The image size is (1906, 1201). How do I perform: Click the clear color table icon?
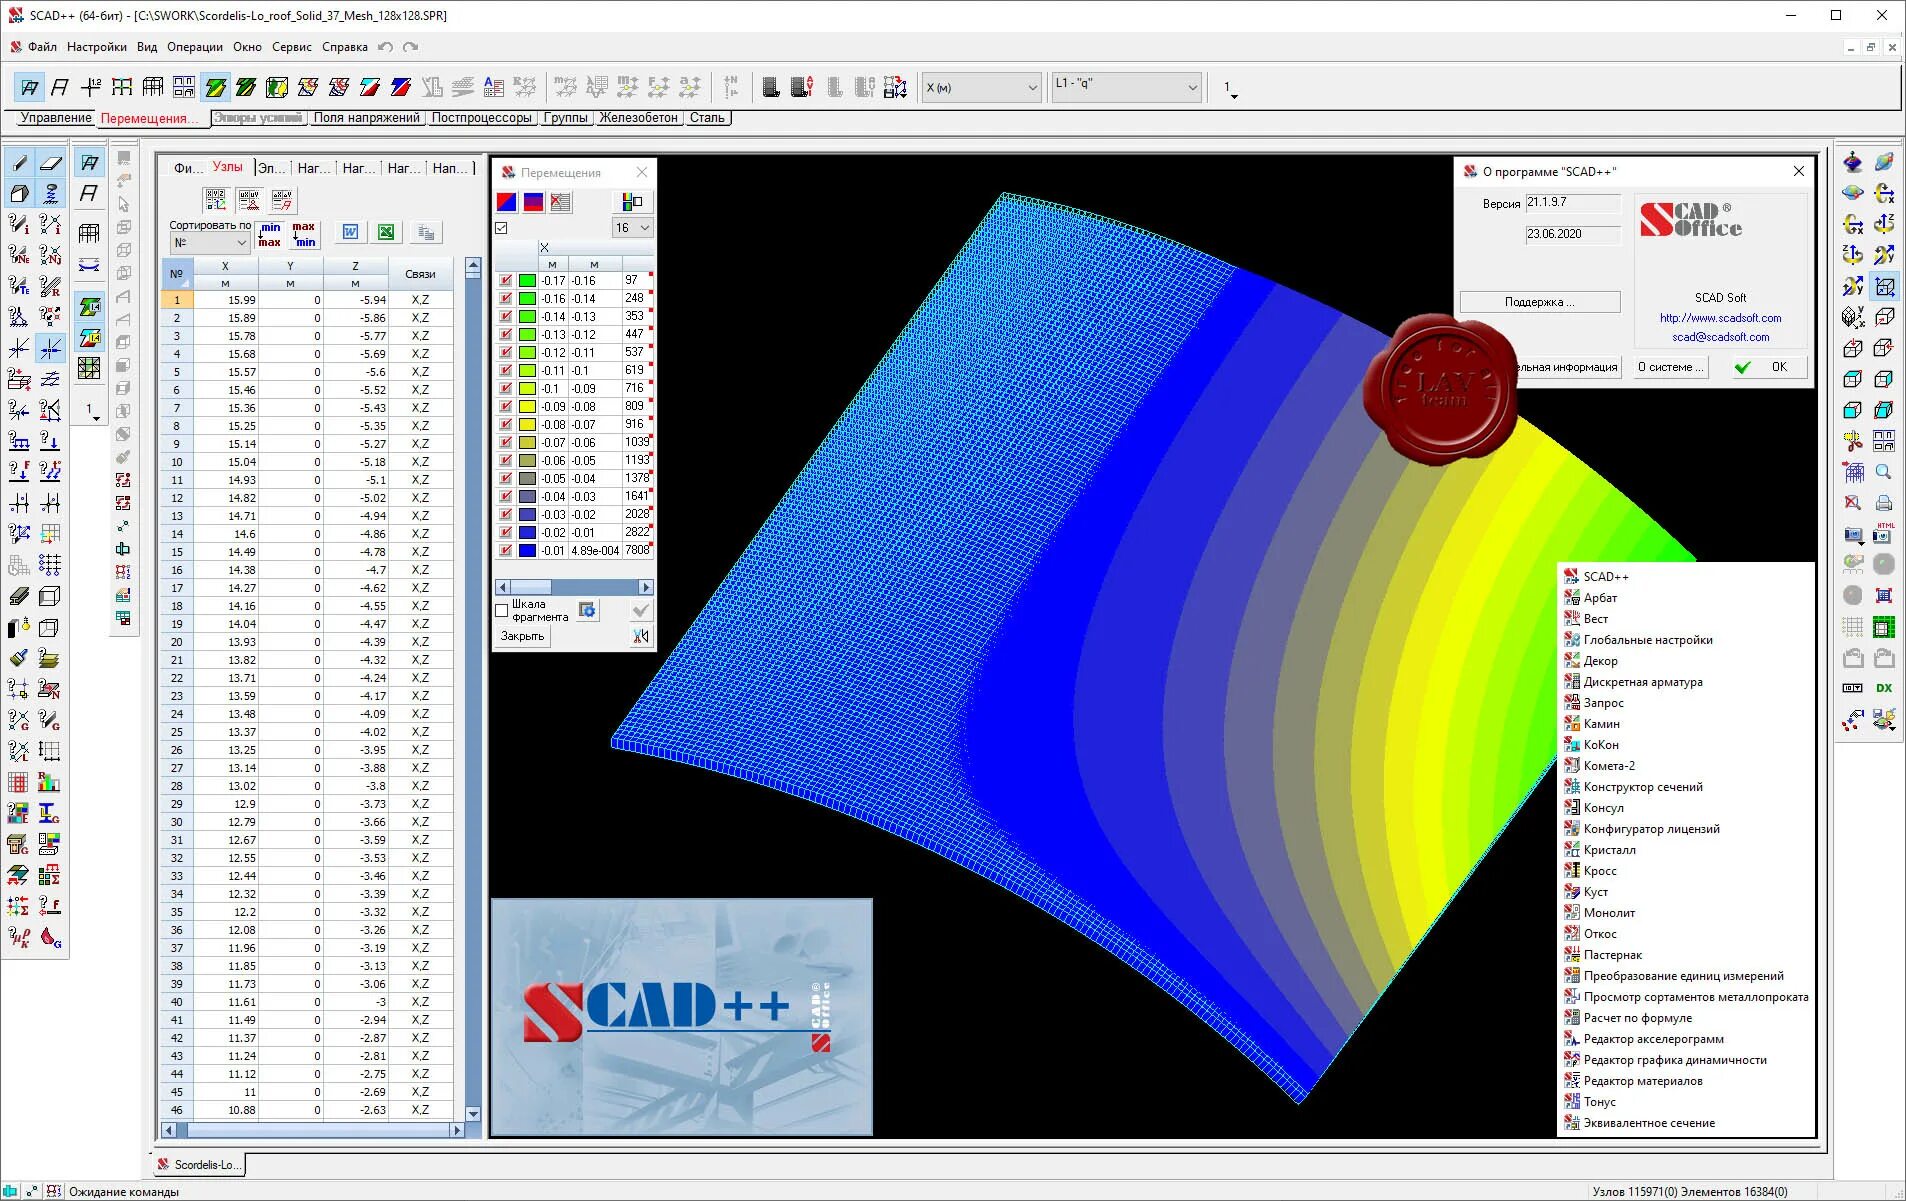tap(561, 202)
